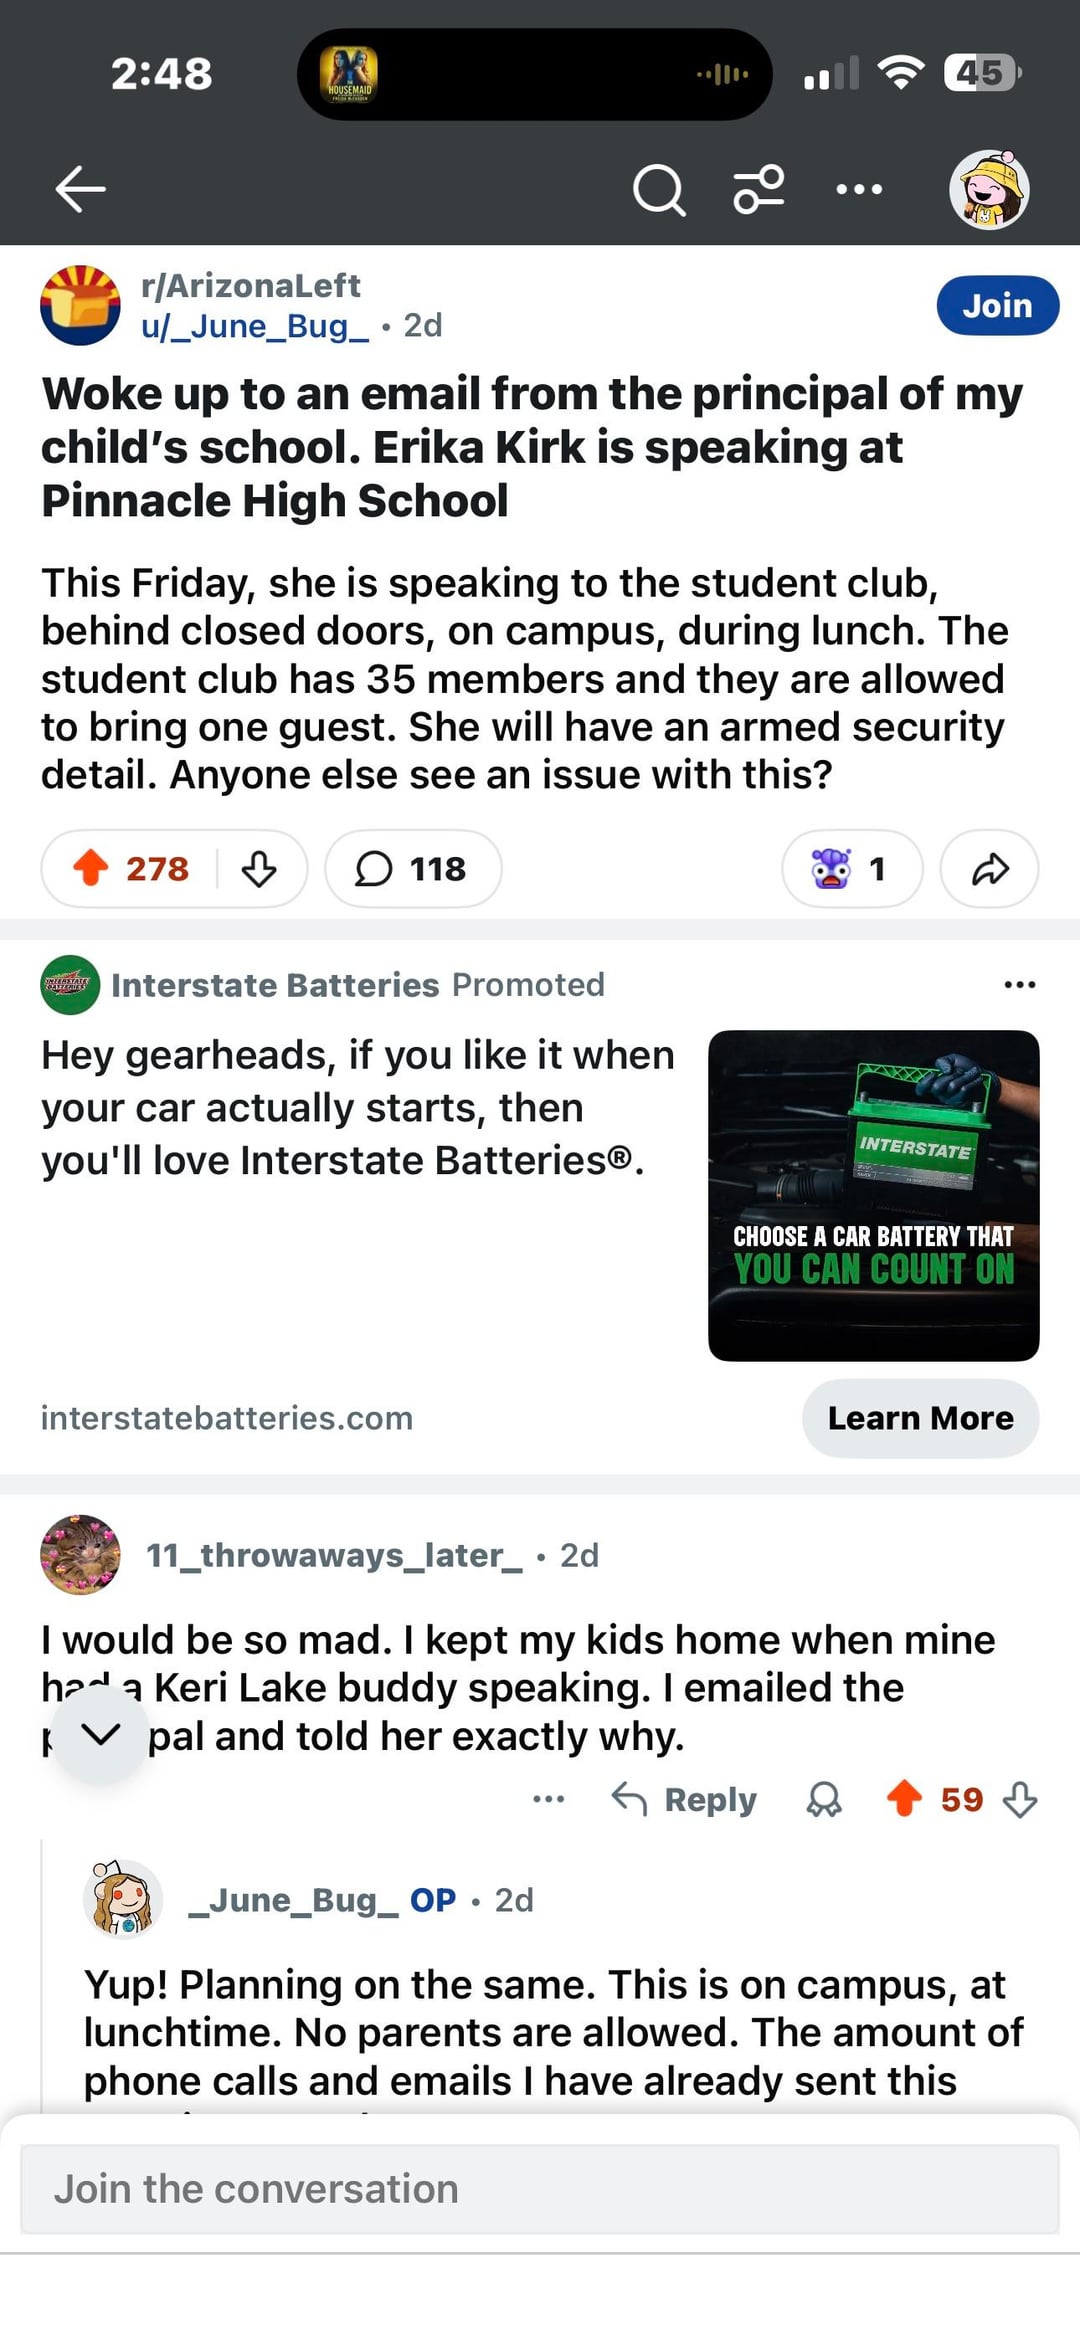Downvote the Erika Kirk post
The image size is (1080, 2340).
tap(259, 869)
